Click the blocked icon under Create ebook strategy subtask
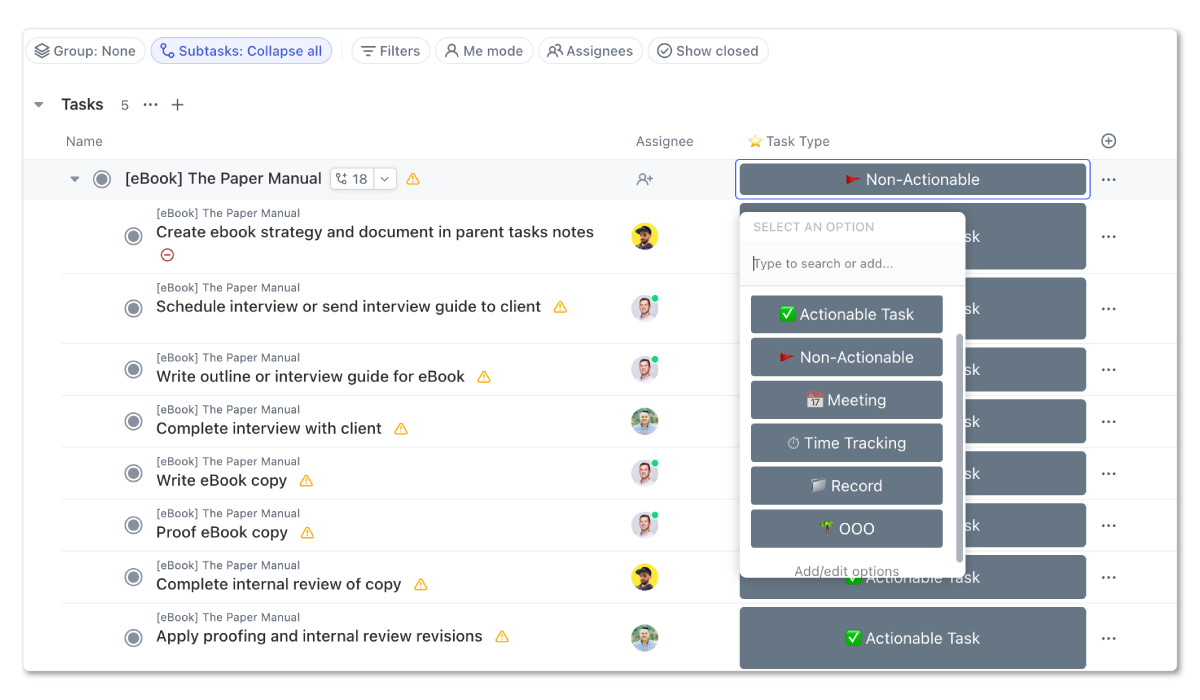This screenshot has height=700, width=1200. click(x=167, y=255)
